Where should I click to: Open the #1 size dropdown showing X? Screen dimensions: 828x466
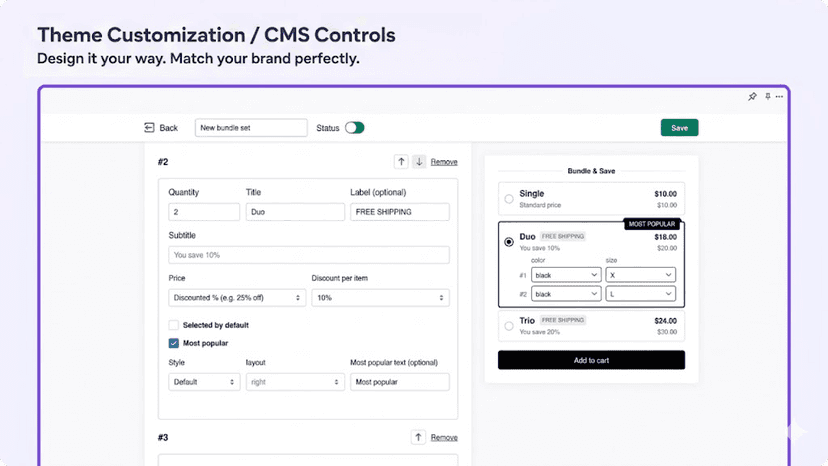(x=640, y=275)
